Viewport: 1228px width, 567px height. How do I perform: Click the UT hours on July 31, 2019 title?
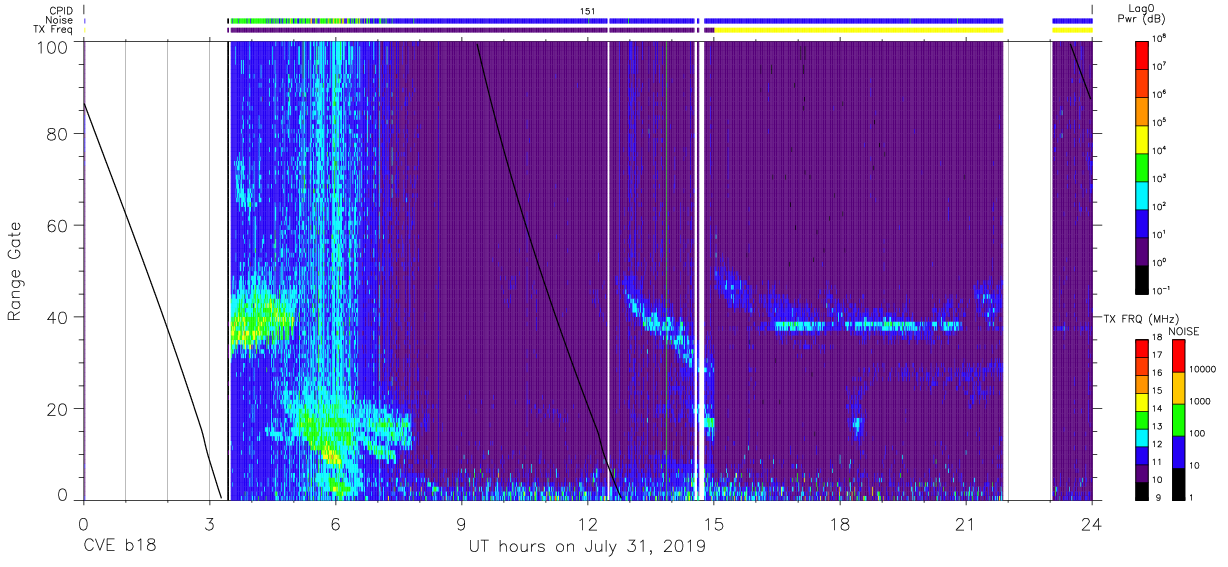(587, 547)
